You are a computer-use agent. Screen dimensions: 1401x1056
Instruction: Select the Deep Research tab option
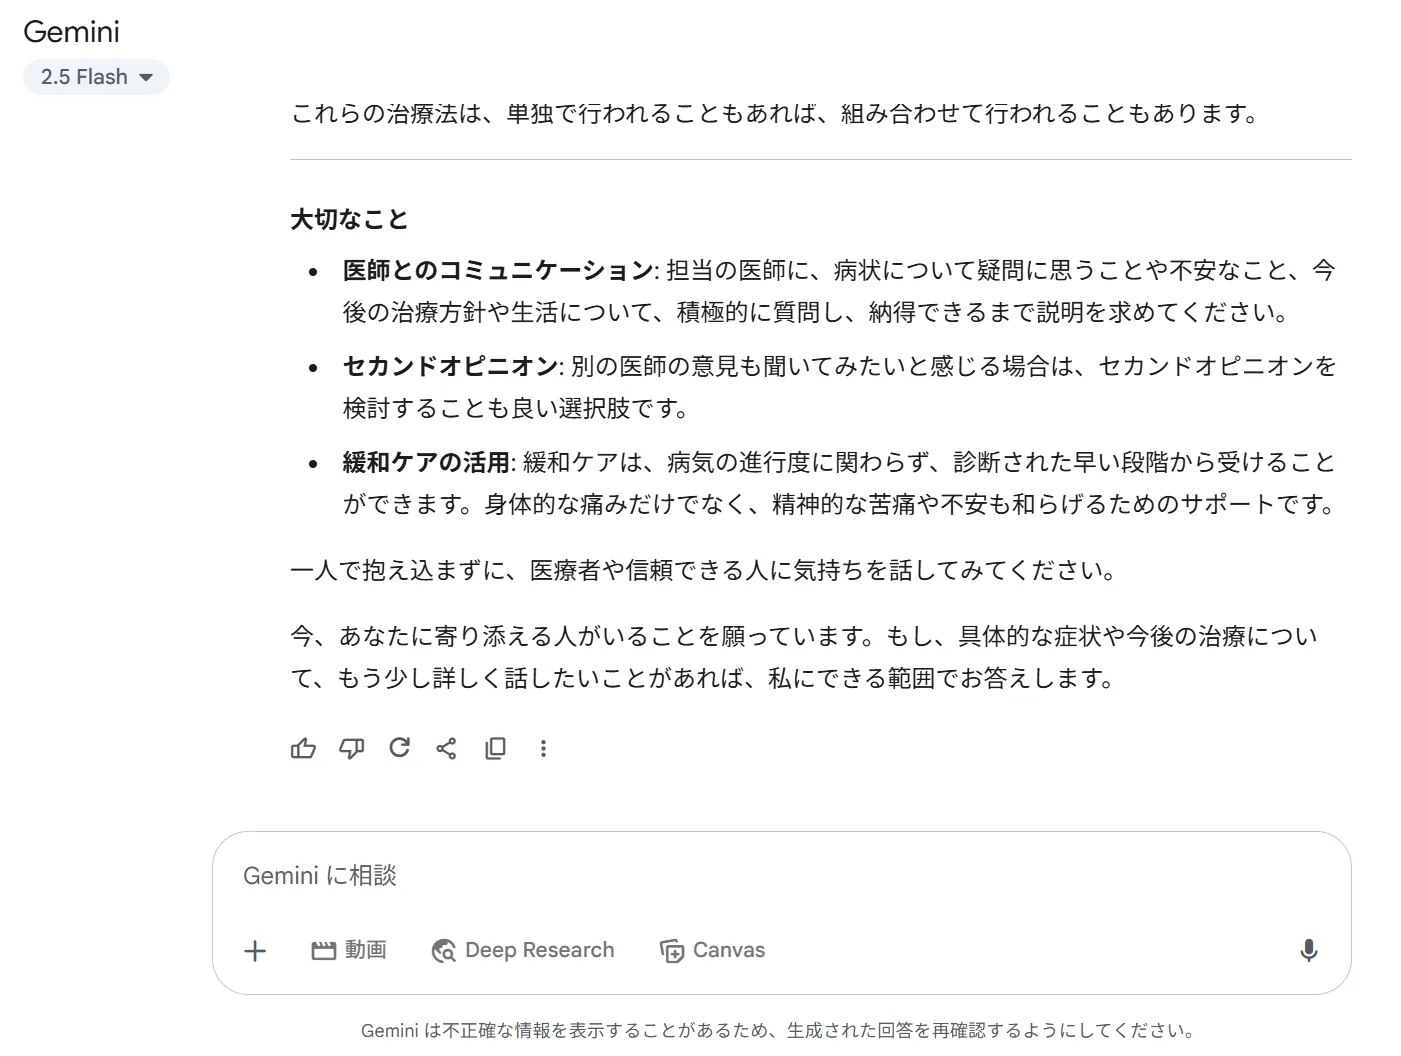point(522,951)
